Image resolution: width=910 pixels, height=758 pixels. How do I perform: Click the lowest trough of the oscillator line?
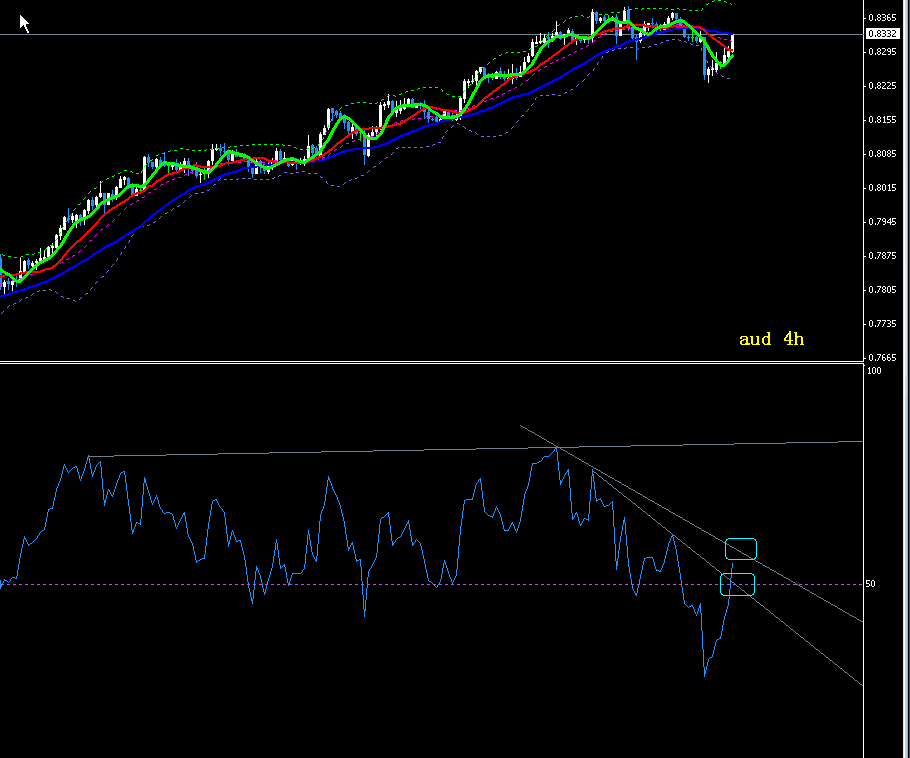pos(704,674)
